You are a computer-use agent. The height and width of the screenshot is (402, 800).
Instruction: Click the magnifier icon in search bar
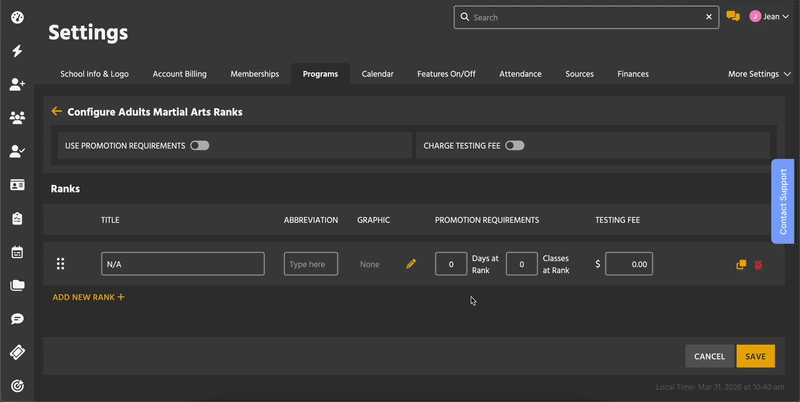coord(465,17)
